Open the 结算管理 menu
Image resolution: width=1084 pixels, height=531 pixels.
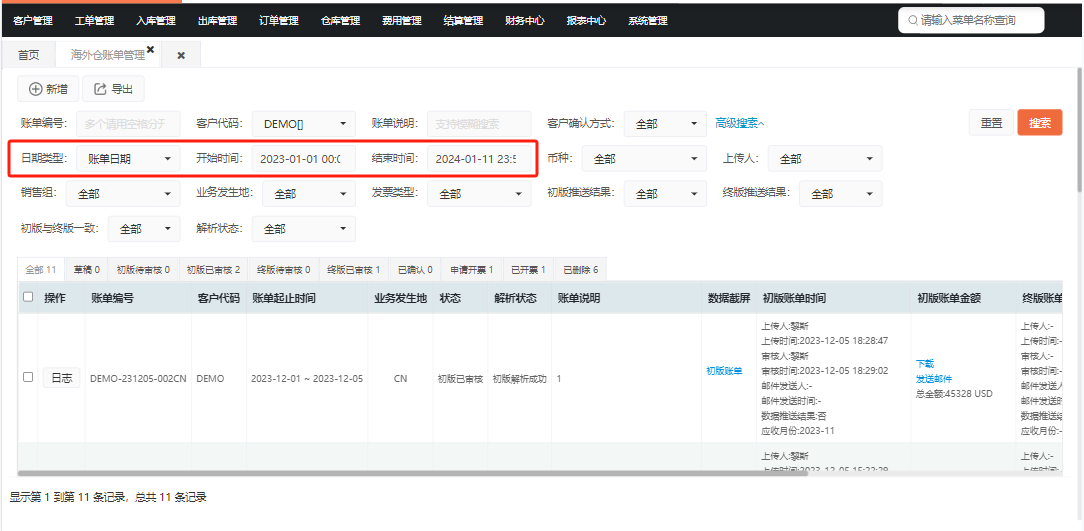[463, 21]
